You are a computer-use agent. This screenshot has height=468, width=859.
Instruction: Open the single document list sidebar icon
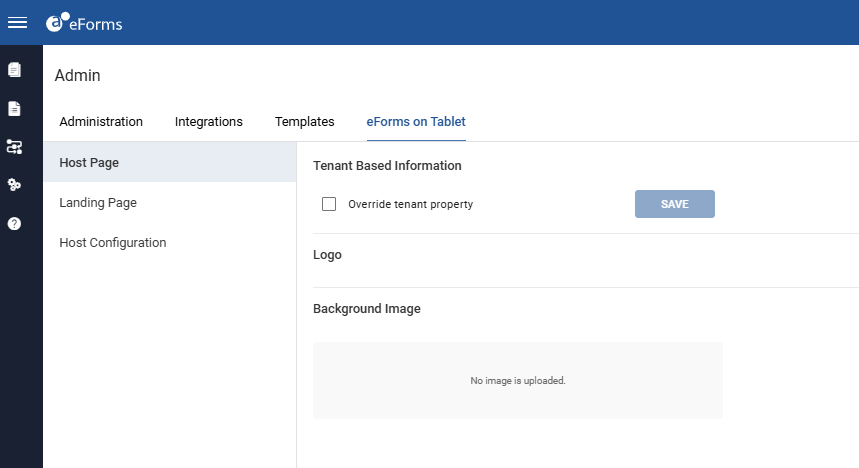(14, 109)
